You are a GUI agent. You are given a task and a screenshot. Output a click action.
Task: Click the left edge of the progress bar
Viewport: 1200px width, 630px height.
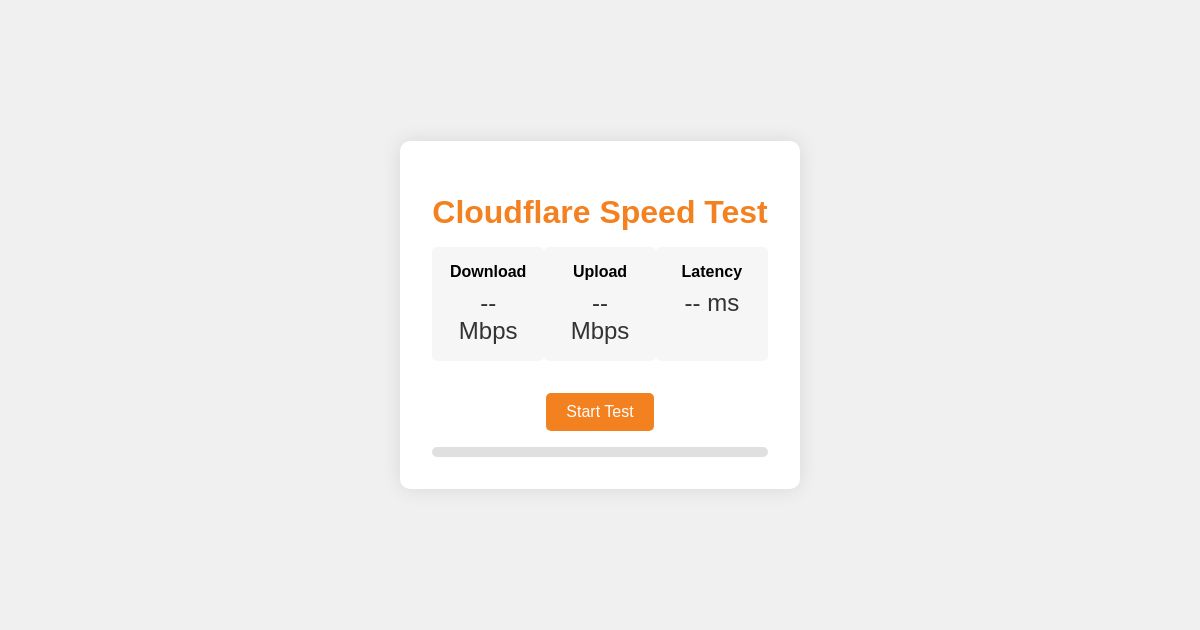(437, 452)
